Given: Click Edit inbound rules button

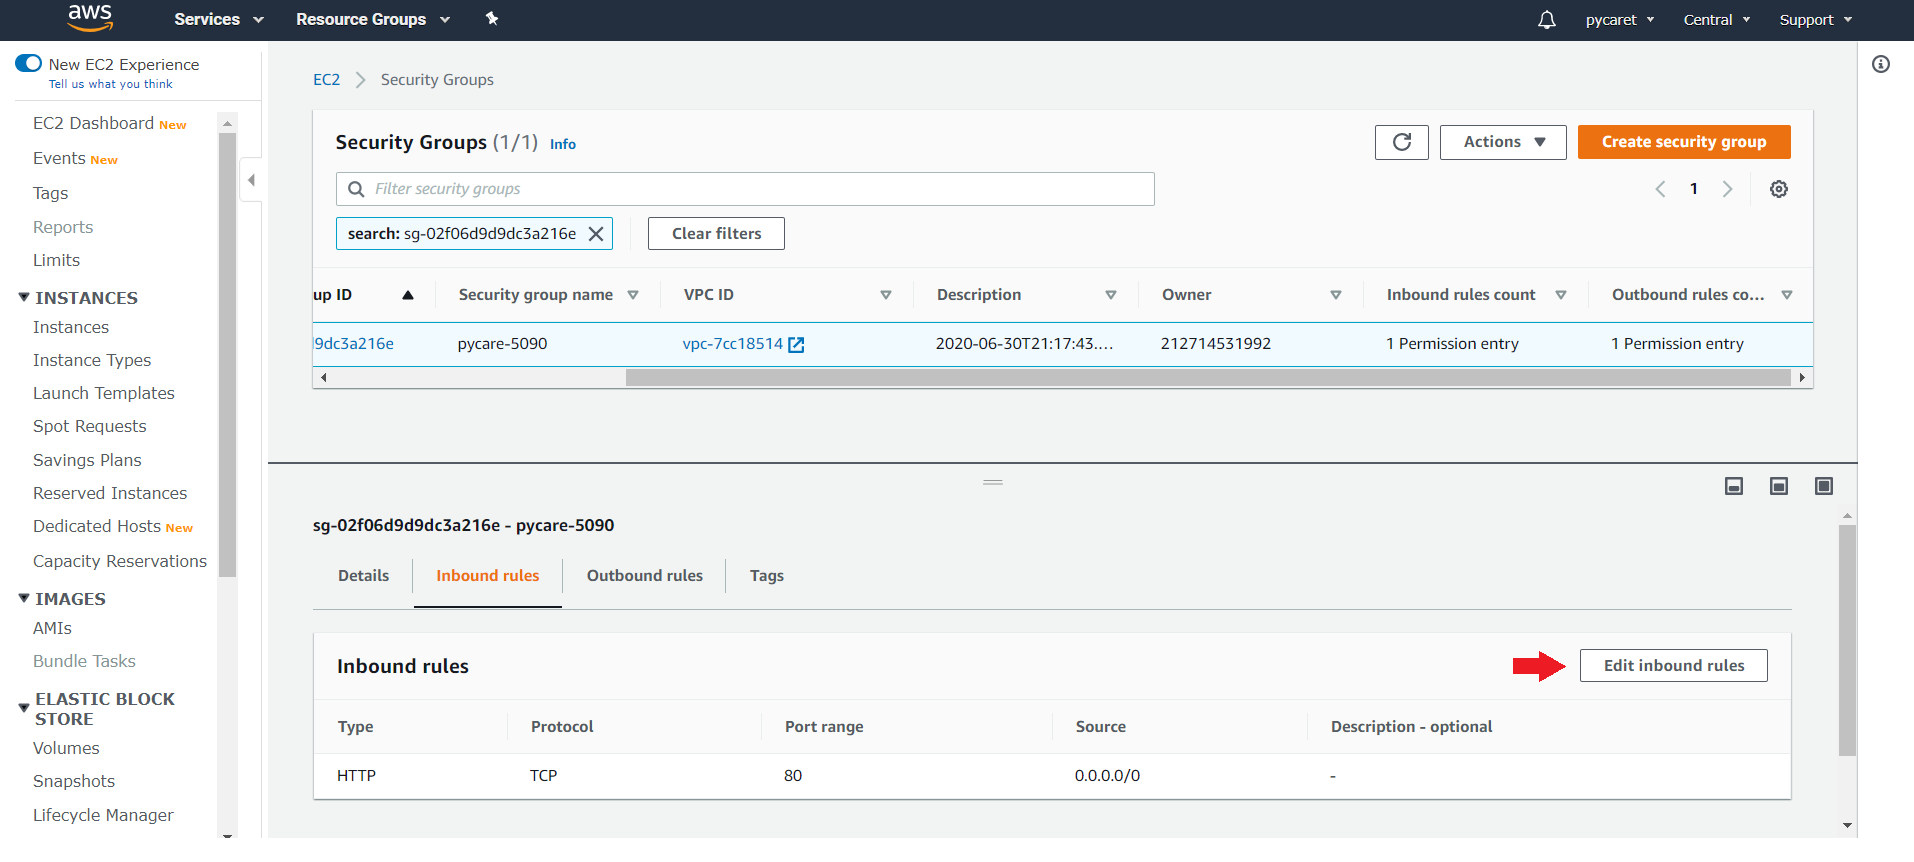Looking at the screenshot, I should click(x=1673, y=666).
